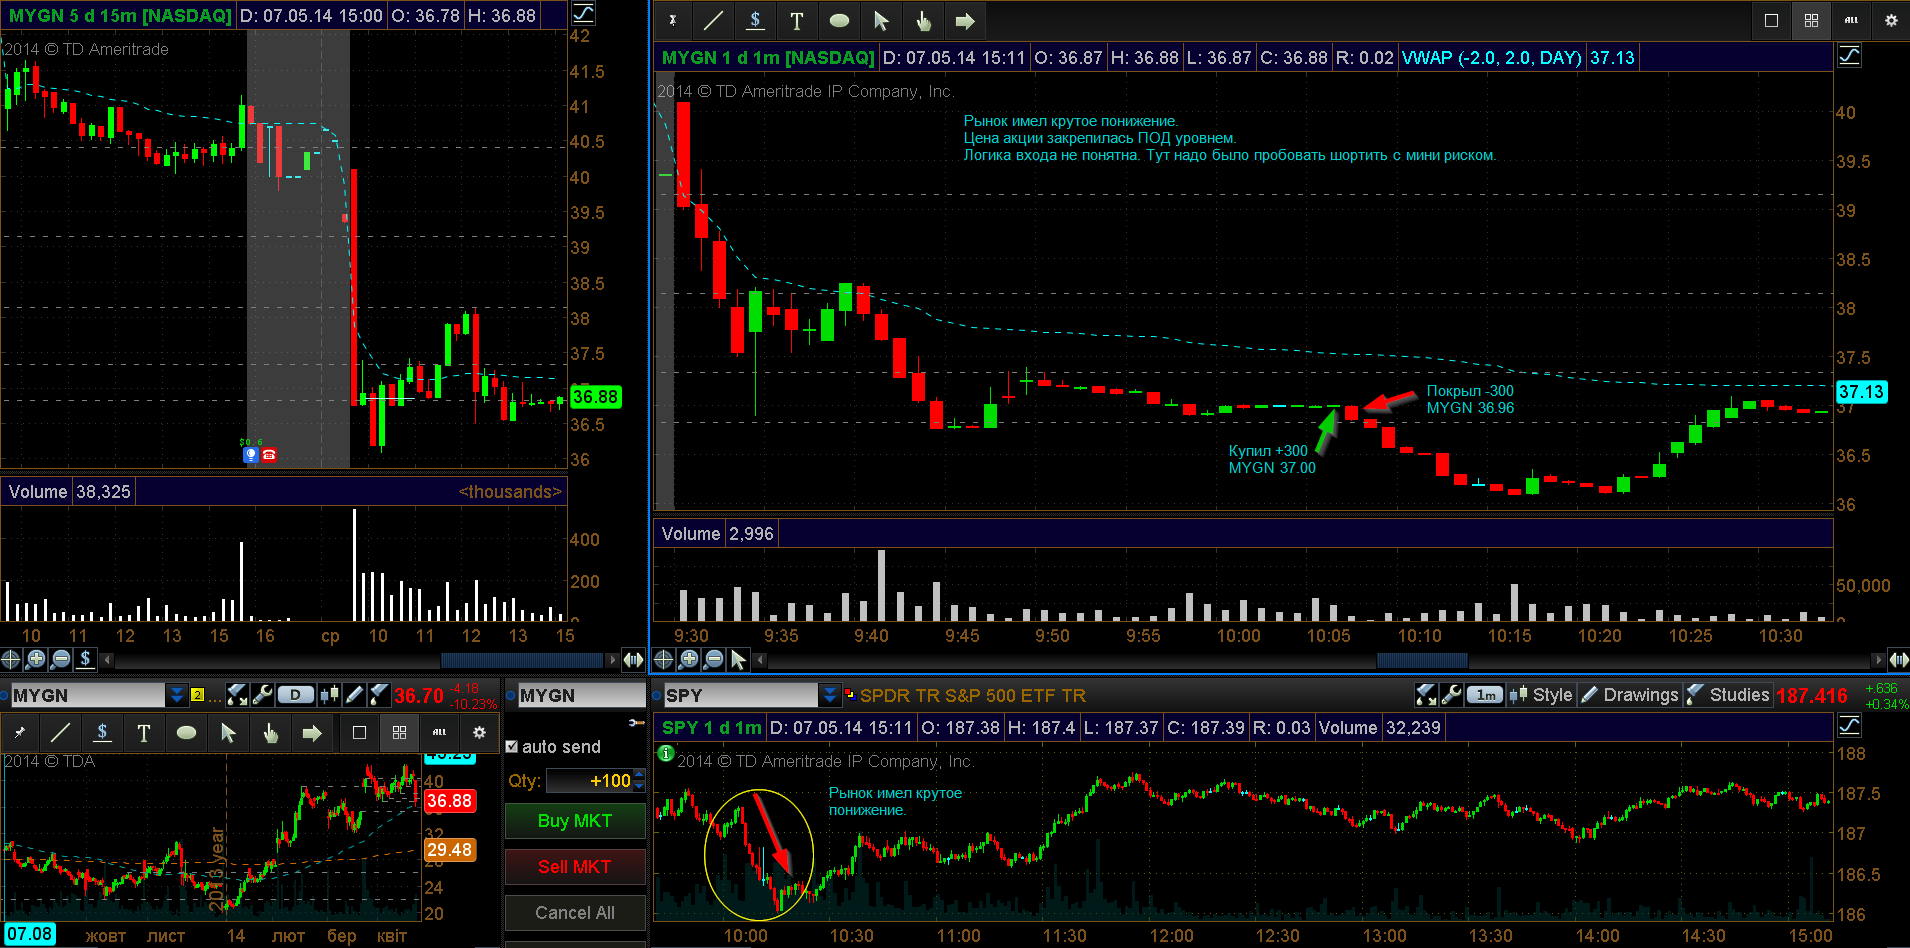1910x948 pixels.
Task: Open share/flask dropdown in SPY chart header
Action: pyautogui.click(x=1427, y=695)
